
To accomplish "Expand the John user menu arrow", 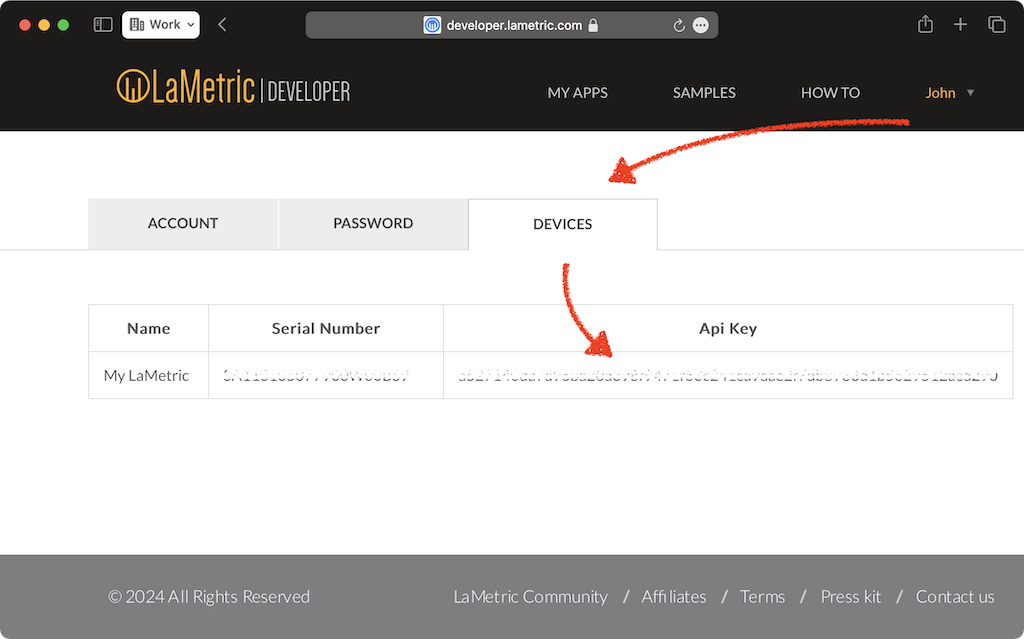I will (970, 93).
